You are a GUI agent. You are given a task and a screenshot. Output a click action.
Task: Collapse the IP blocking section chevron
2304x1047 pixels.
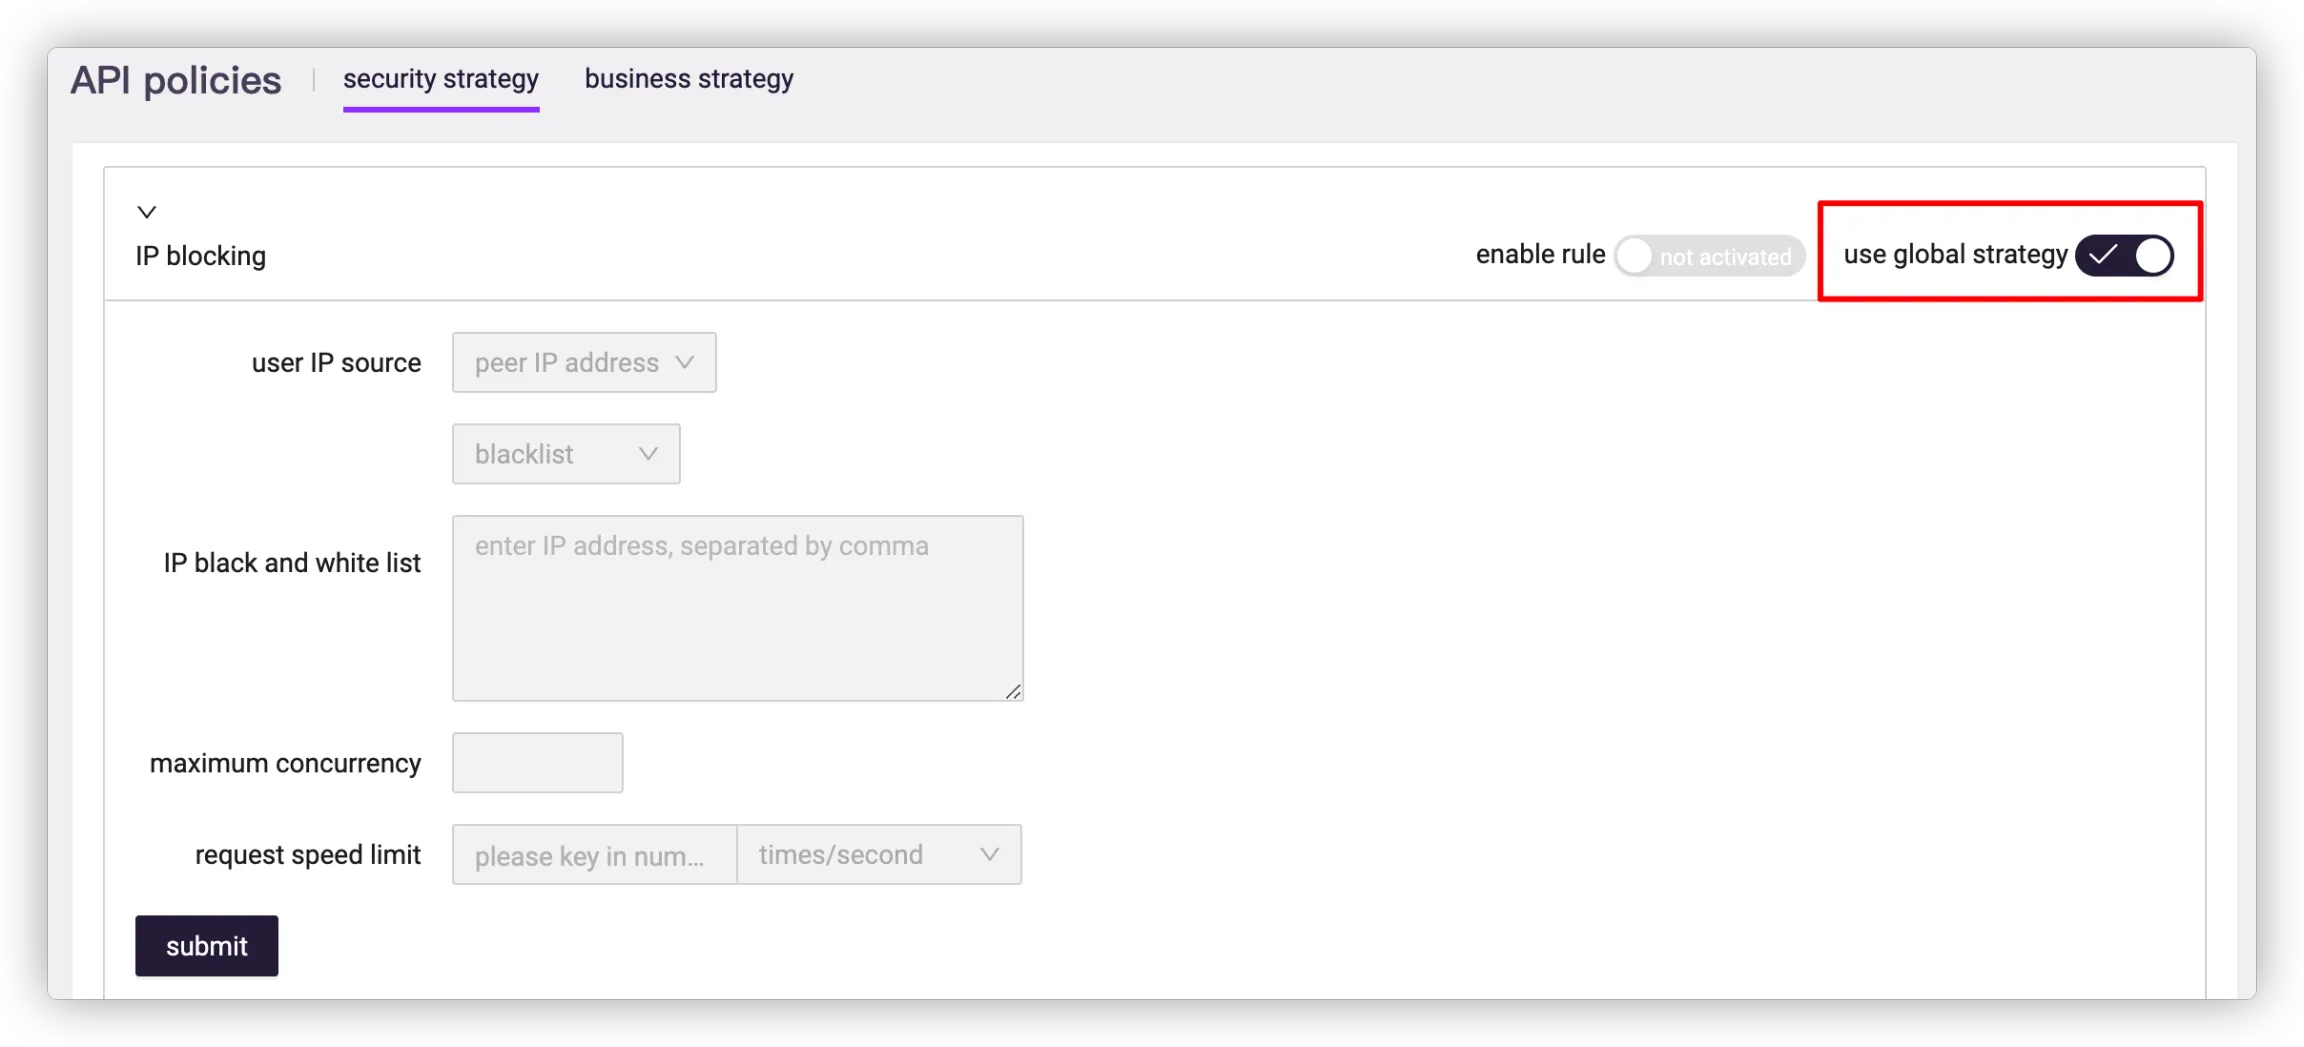pos(147,212)
